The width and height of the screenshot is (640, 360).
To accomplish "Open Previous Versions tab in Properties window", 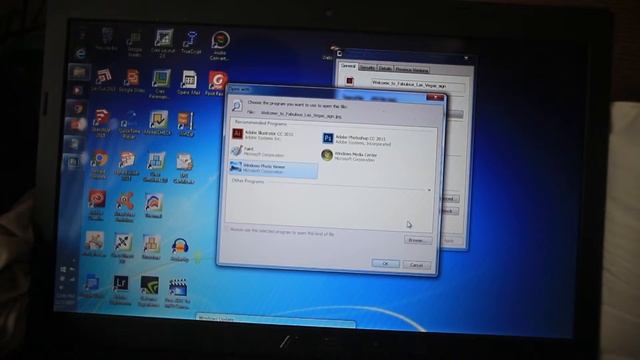I will pyautogui.click(x=411, y=69).
